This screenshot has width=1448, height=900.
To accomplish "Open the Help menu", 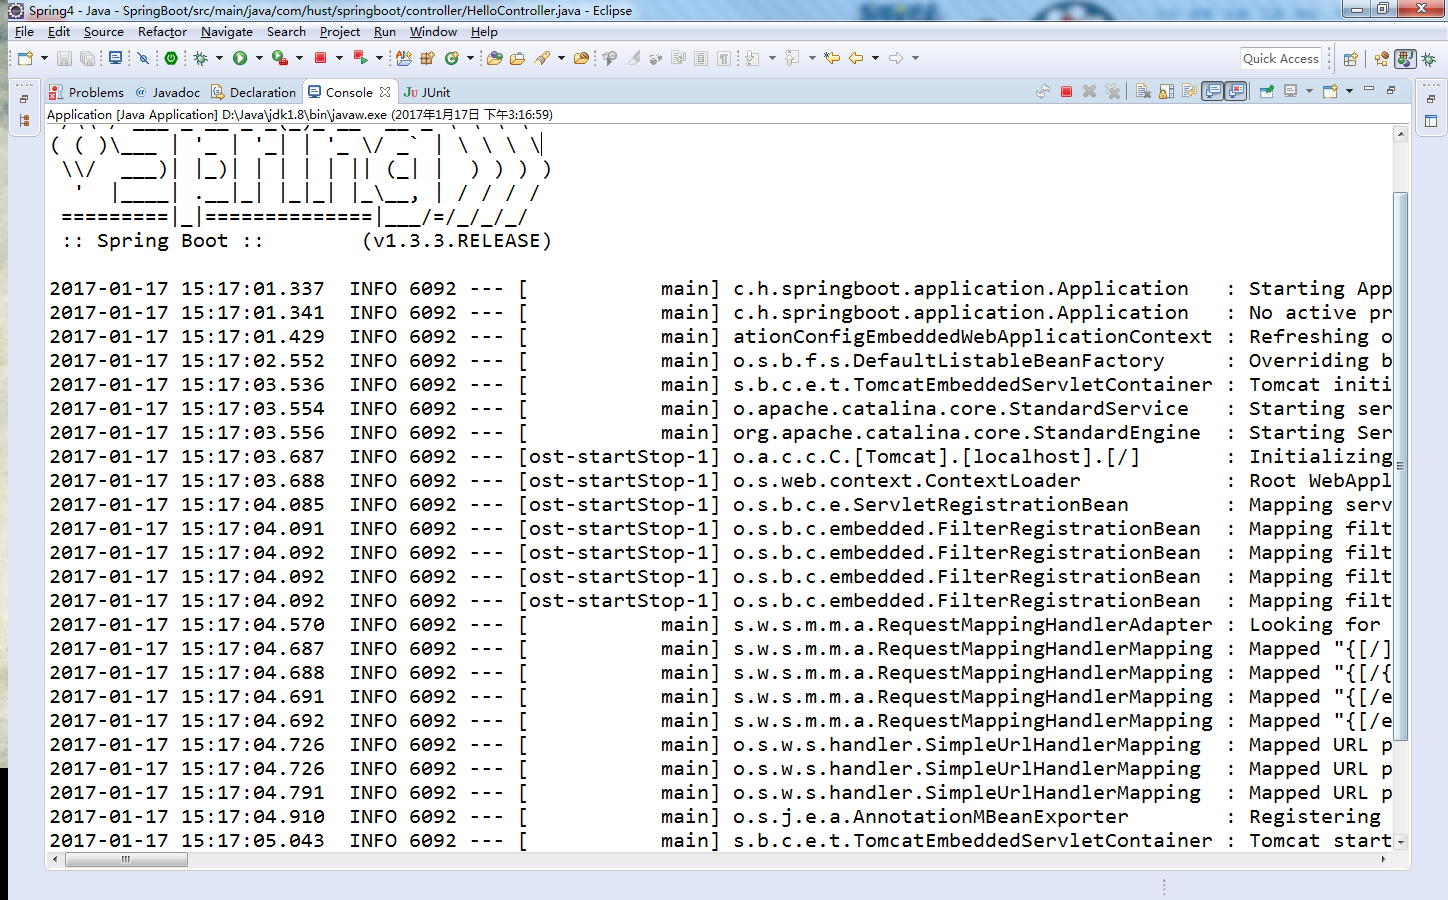I will coord(484,32).
